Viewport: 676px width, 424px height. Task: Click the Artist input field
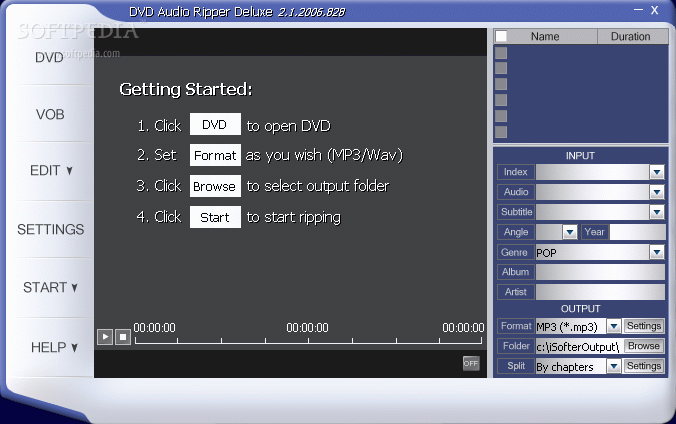(x=600, y=292)
